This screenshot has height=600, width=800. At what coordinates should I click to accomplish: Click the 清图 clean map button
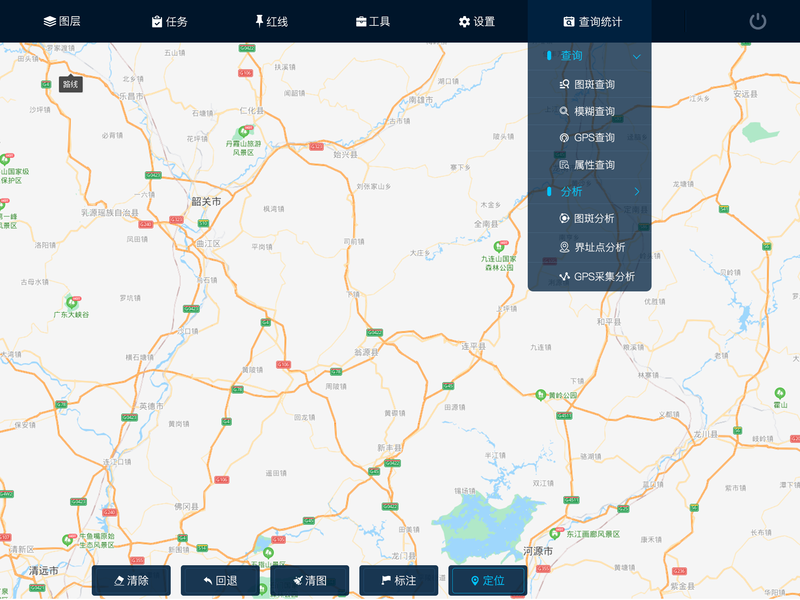[310, 580]
